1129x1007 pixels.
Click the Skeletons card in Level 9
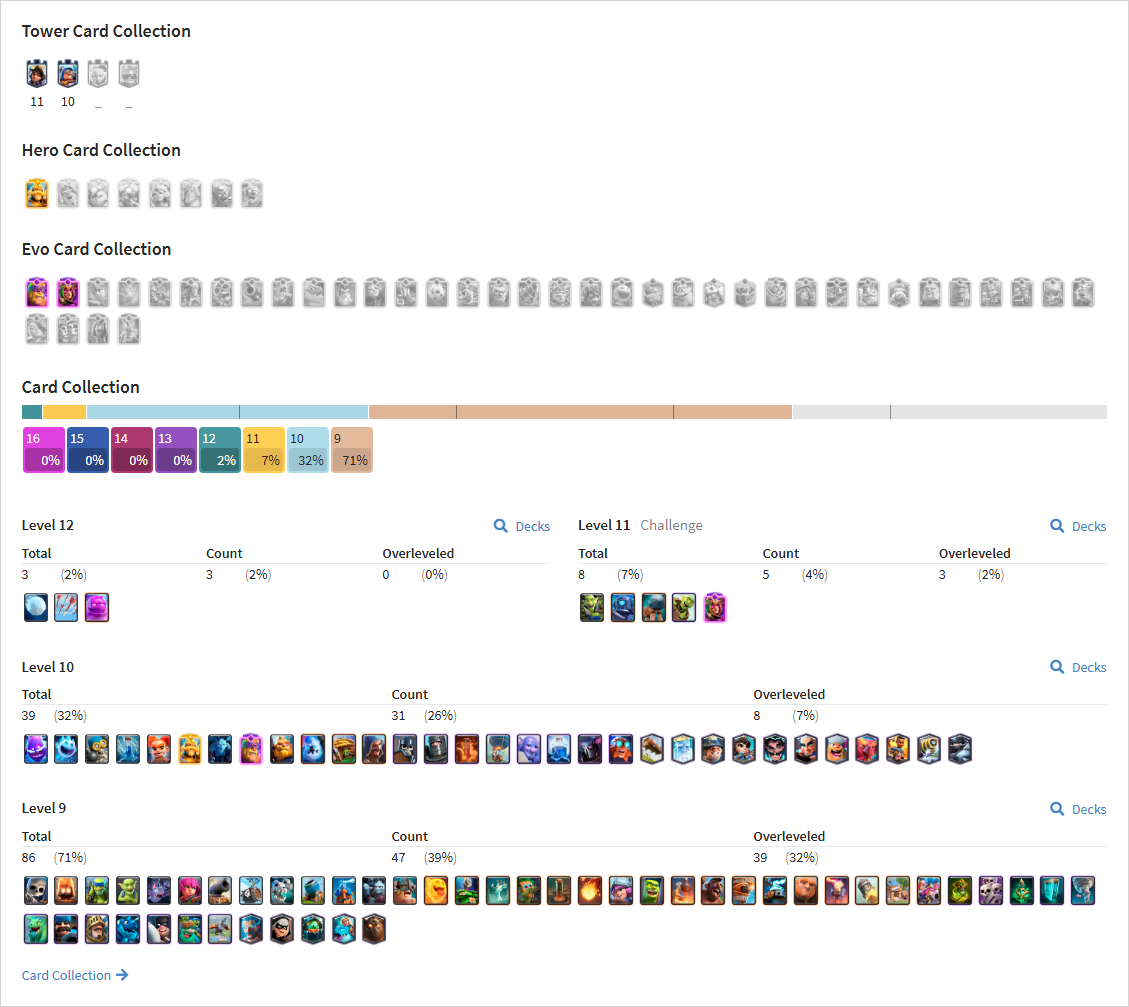pyautogui.click(x=35, y=891)
